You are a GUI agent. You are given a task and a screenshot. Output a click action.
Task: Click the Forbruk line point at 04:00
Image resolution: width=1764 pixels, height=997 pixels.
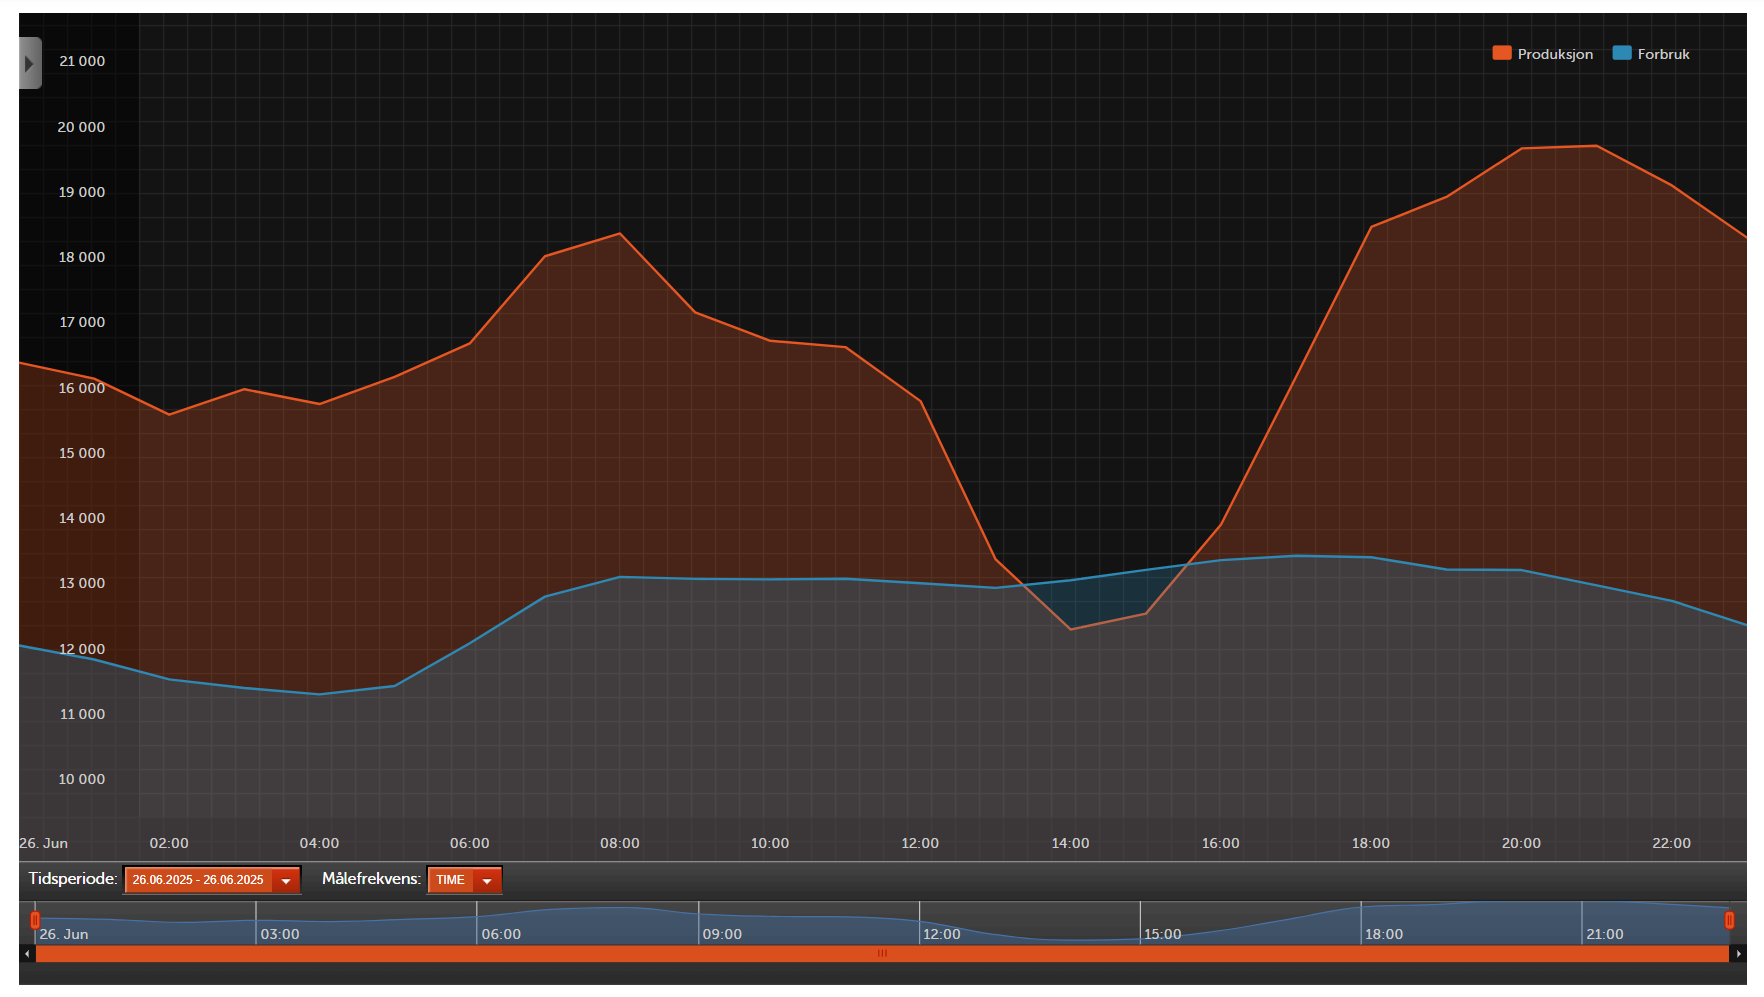[x=320, y=694]
